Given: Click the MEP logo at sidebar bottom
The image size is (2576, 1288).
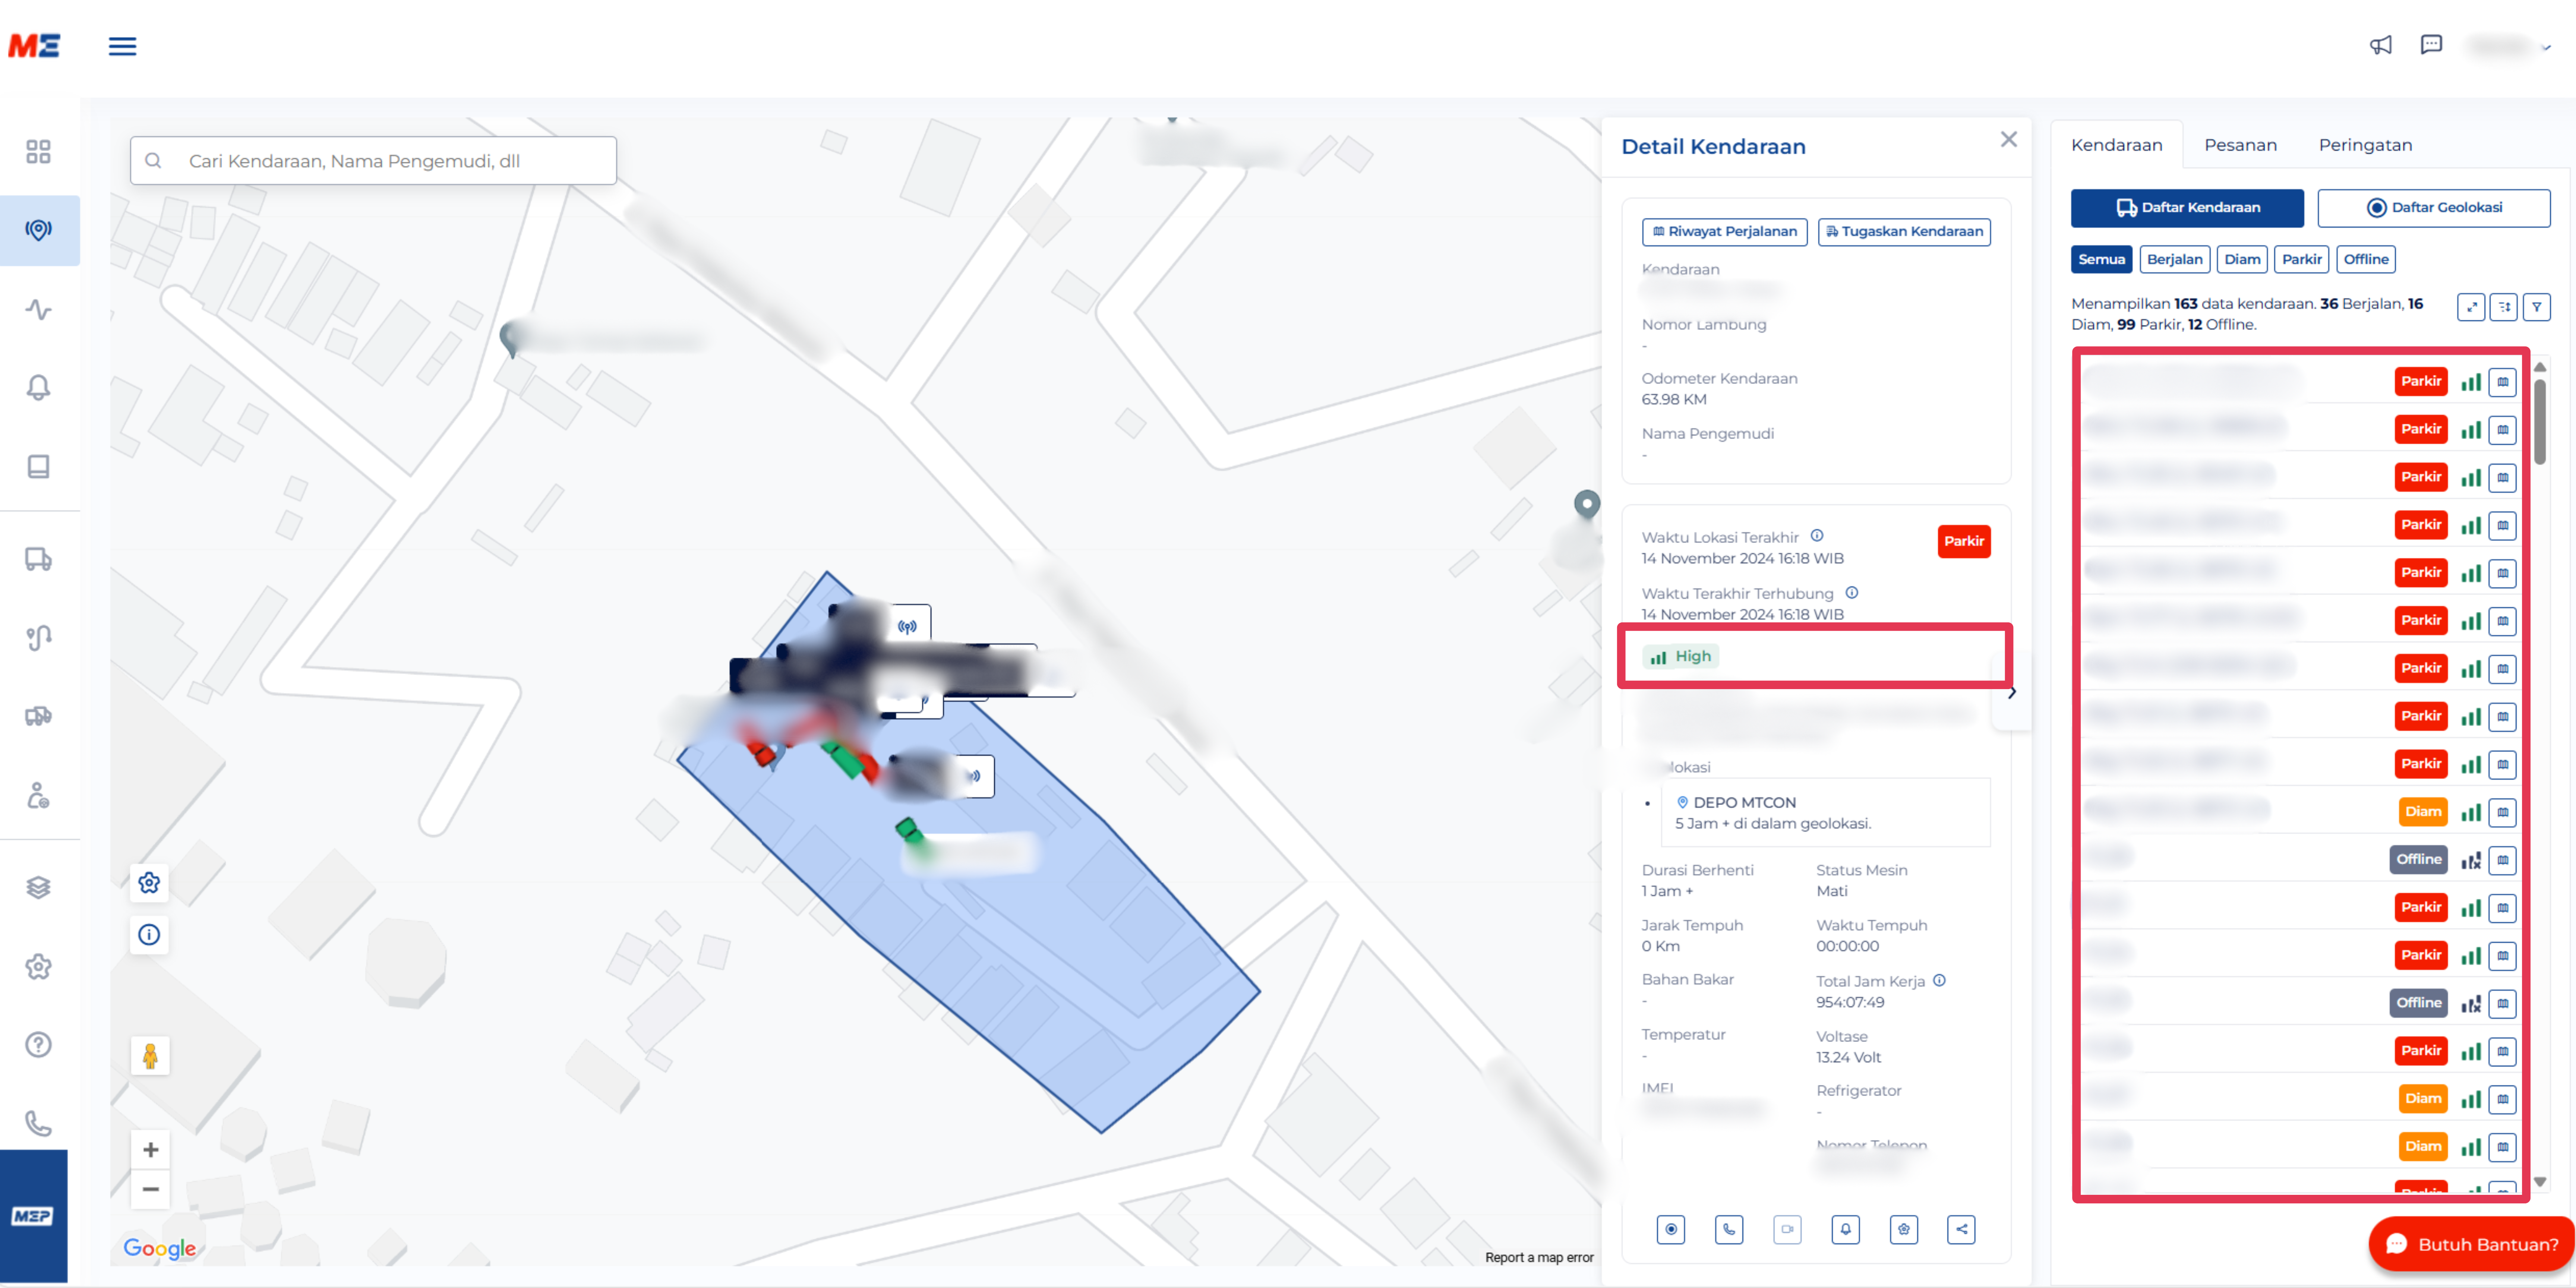Looking at the screenshot, I should pos(33,1216).
